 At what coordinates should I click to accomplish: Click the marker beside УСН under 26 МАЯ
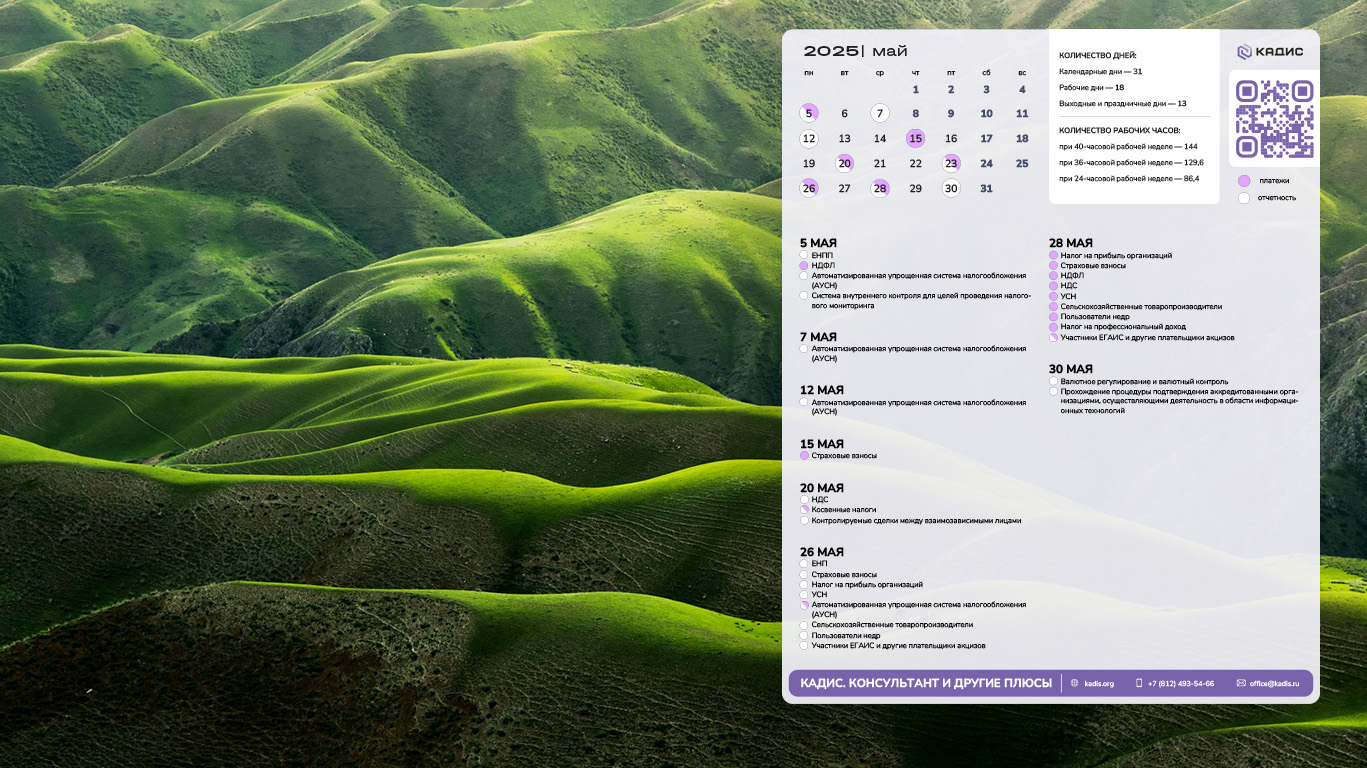click(x=804, y=594)
